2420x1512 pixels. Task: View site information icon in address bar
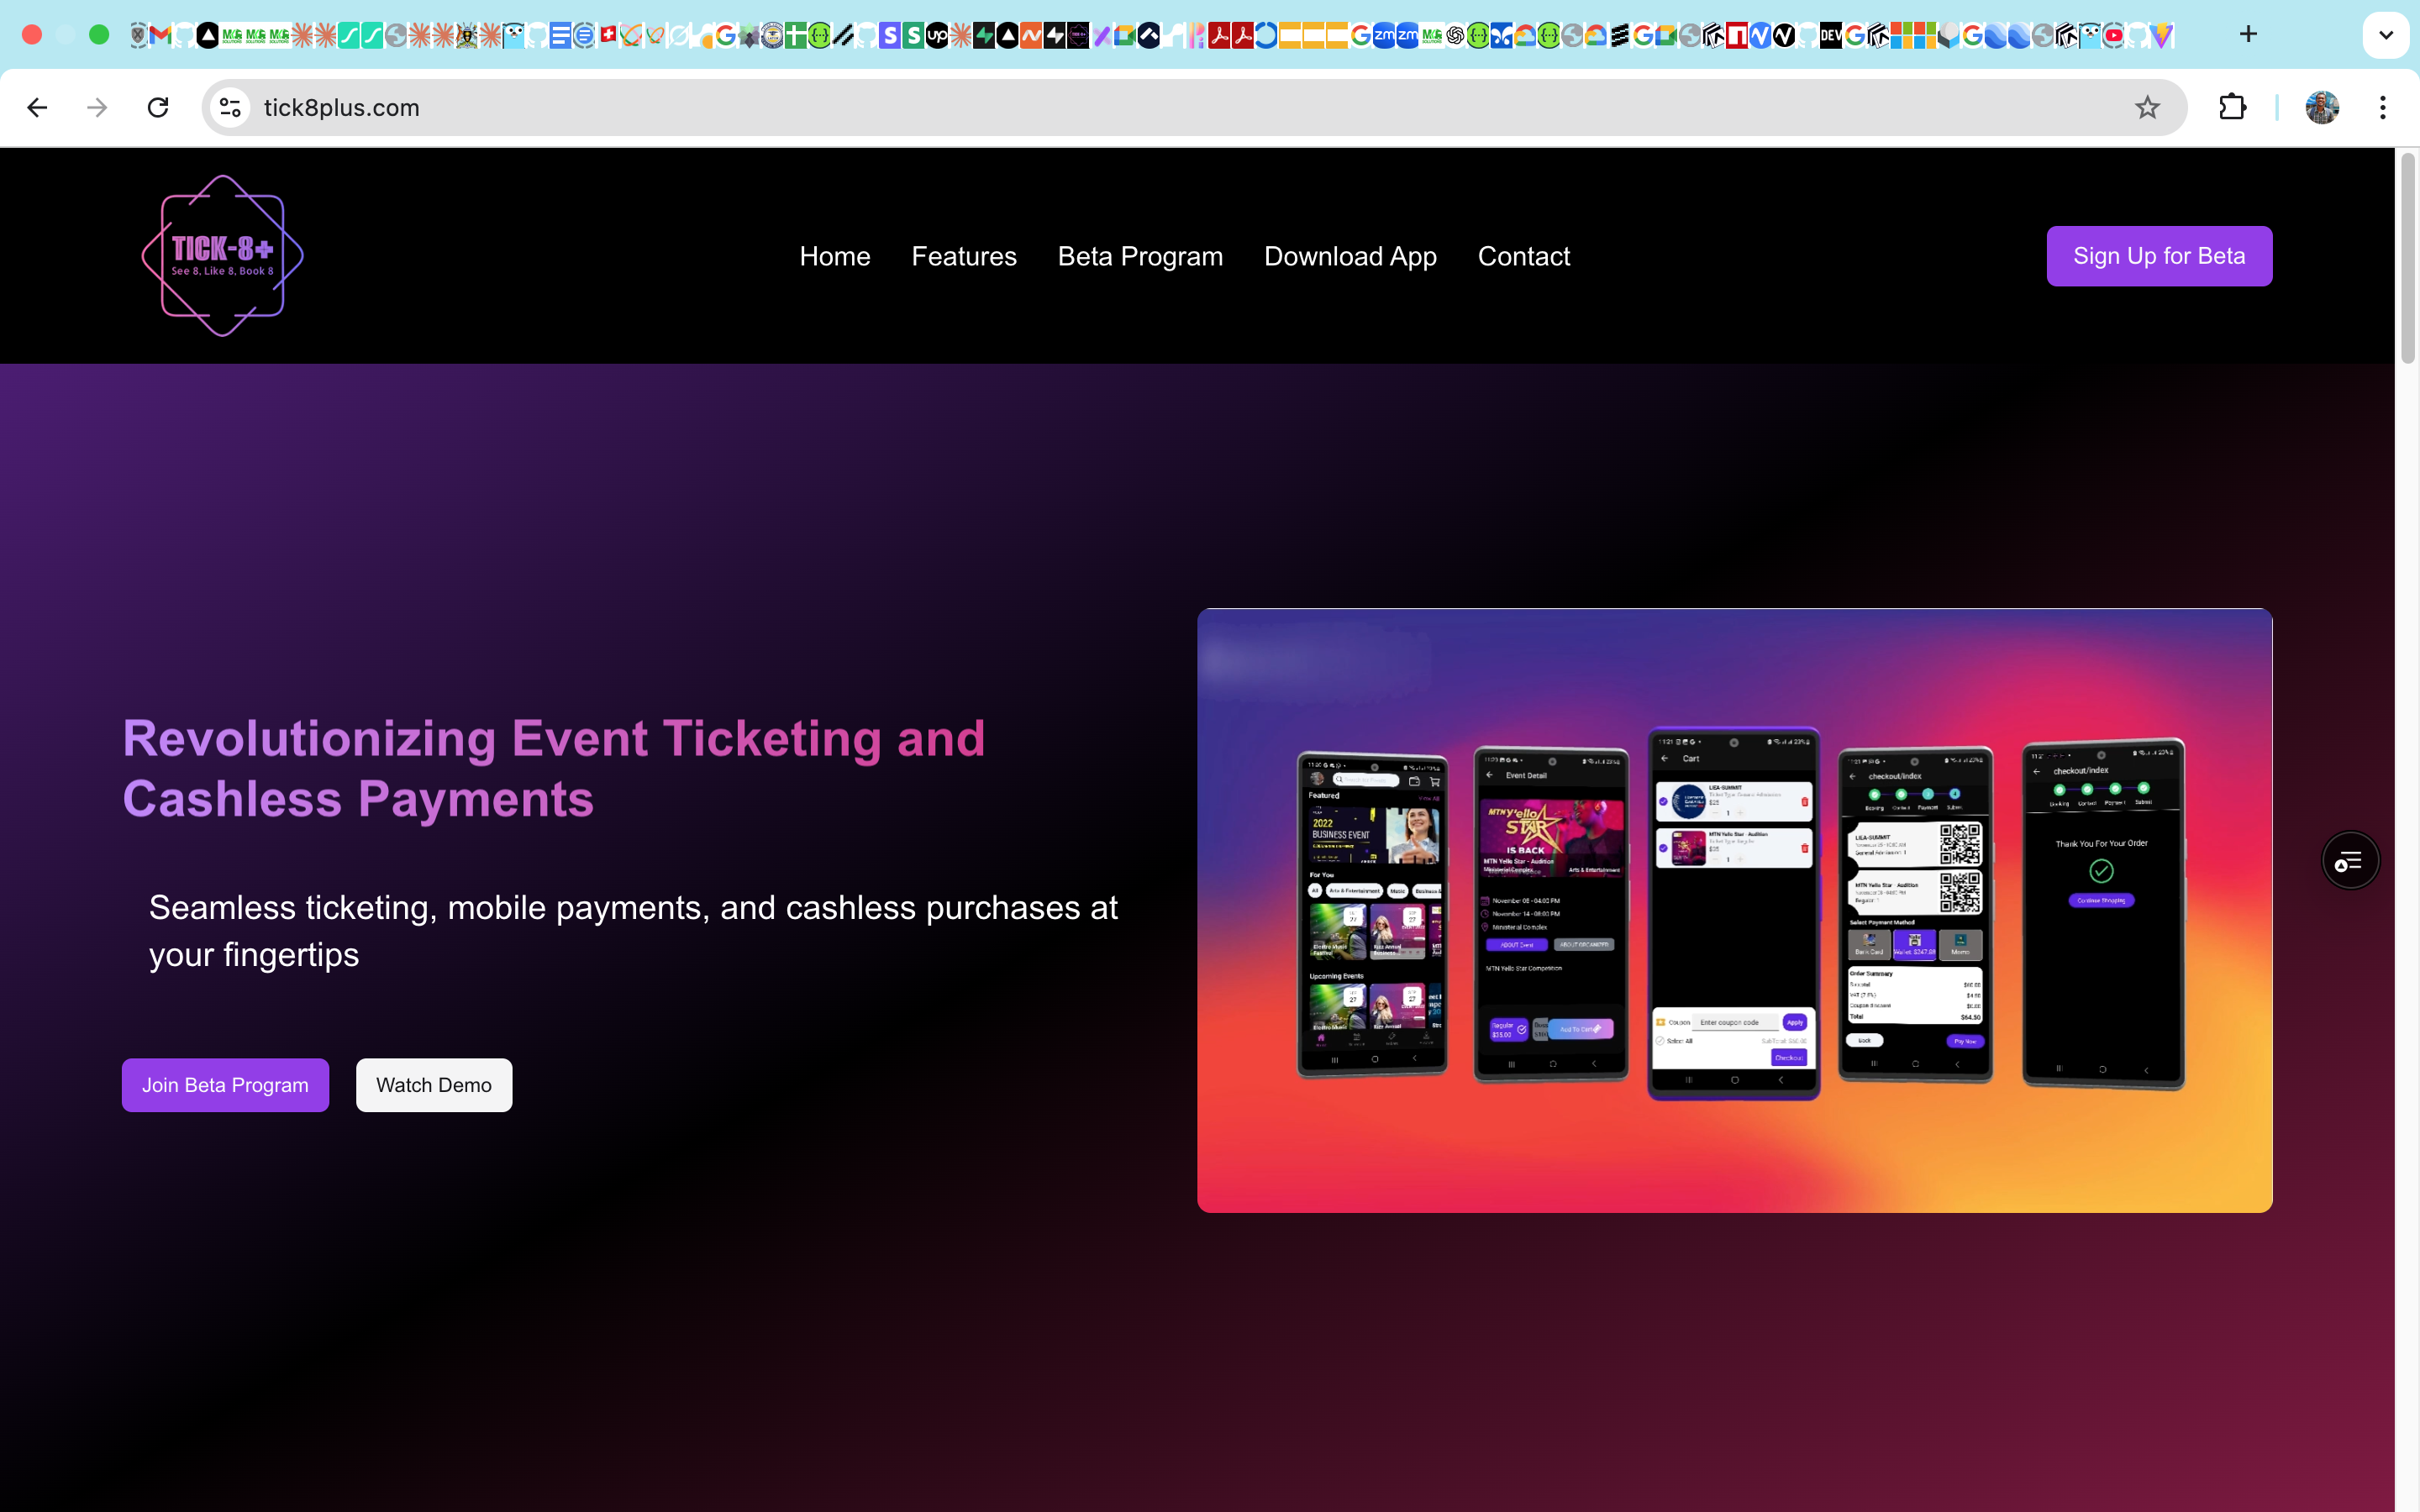point(230,107)
